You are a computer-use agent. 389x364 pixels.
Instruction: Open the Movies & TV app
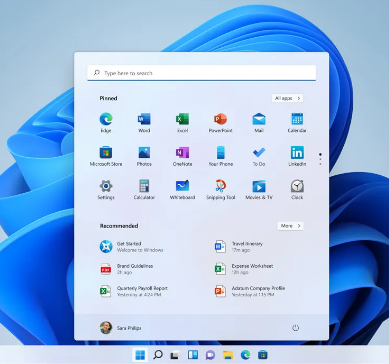[259, 189]
